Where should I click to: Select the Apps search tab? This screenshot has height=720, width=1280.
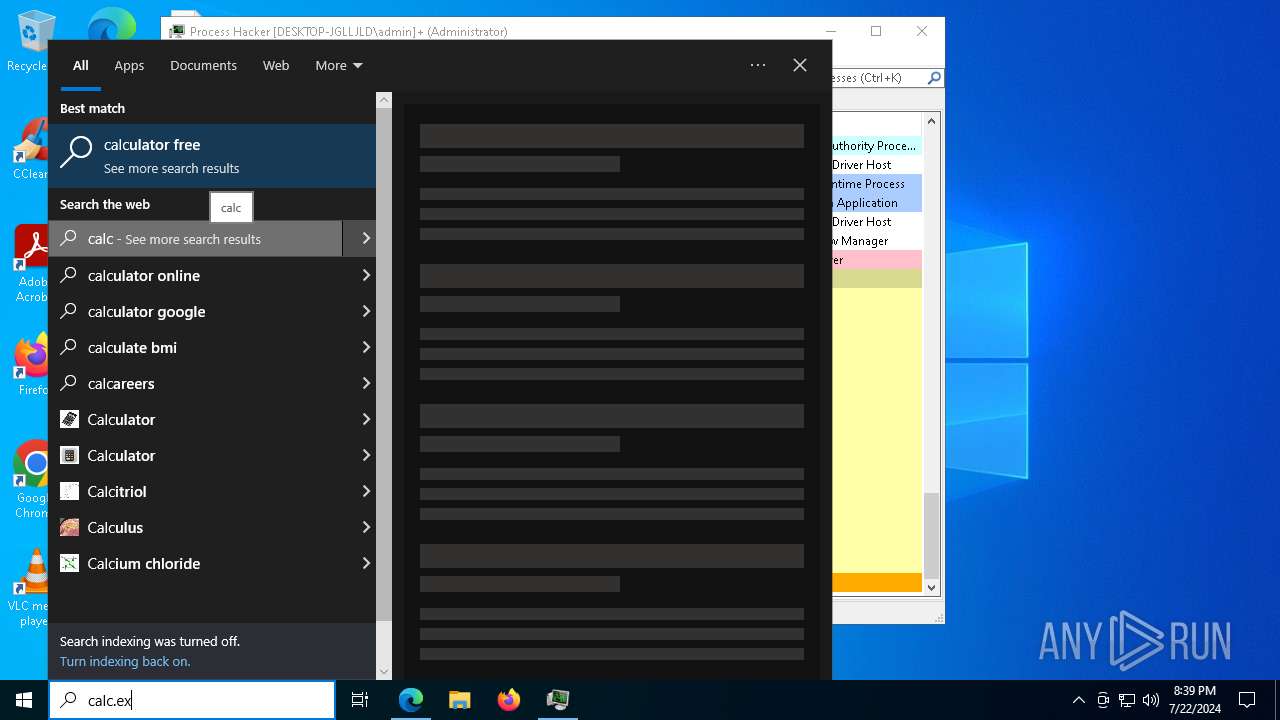tap(129, 65)
